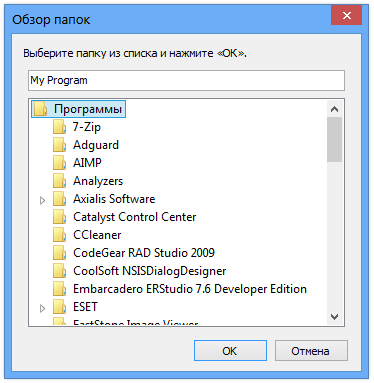374x383 pixels.
Task: Click the My Program folder name field
Action: click(x=186, y=80)
